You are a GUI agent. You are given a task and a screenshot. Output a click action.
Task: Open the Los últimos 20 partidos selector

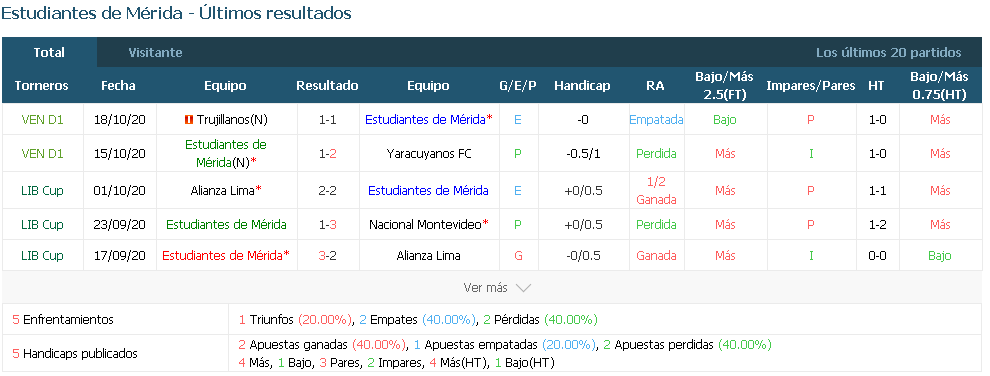[888, 52]
